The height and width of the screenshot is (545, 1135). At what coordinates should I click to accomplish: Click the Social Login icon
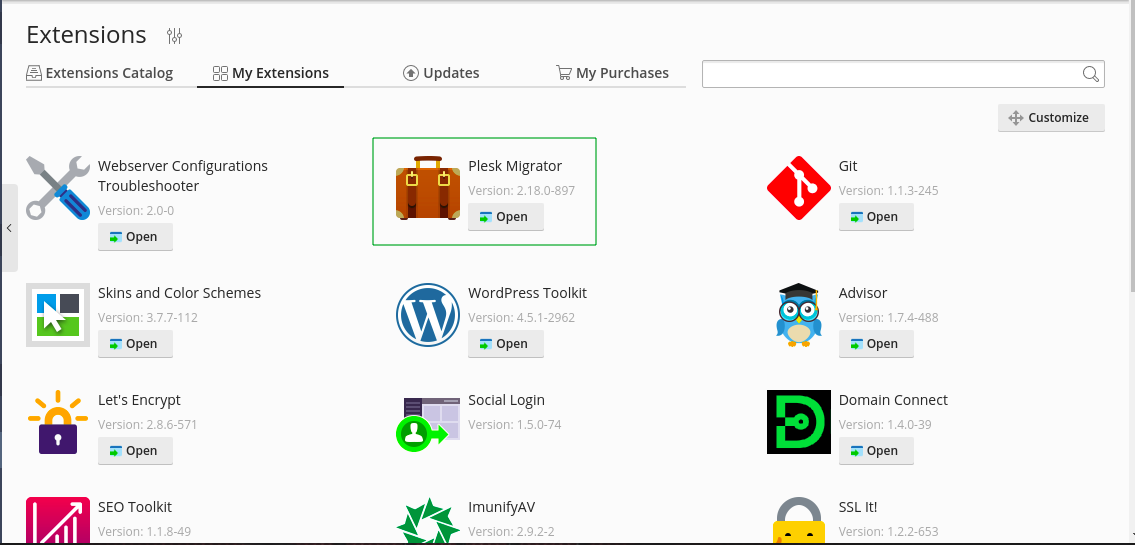(428, 423)
